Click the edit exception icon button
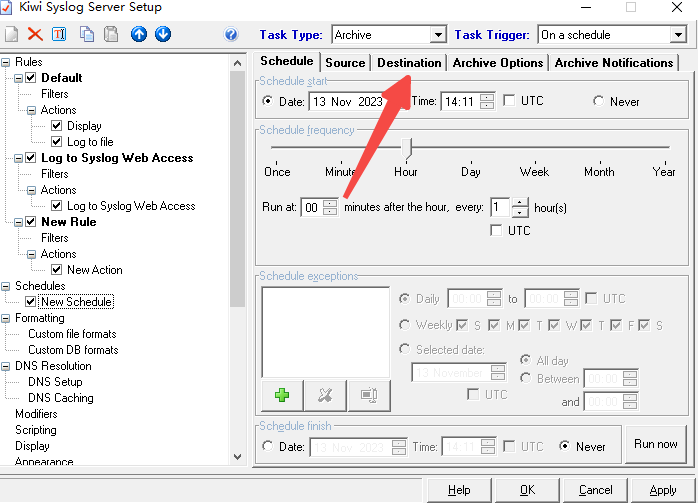The image size is (698, 503). click(x=369, y=395)
